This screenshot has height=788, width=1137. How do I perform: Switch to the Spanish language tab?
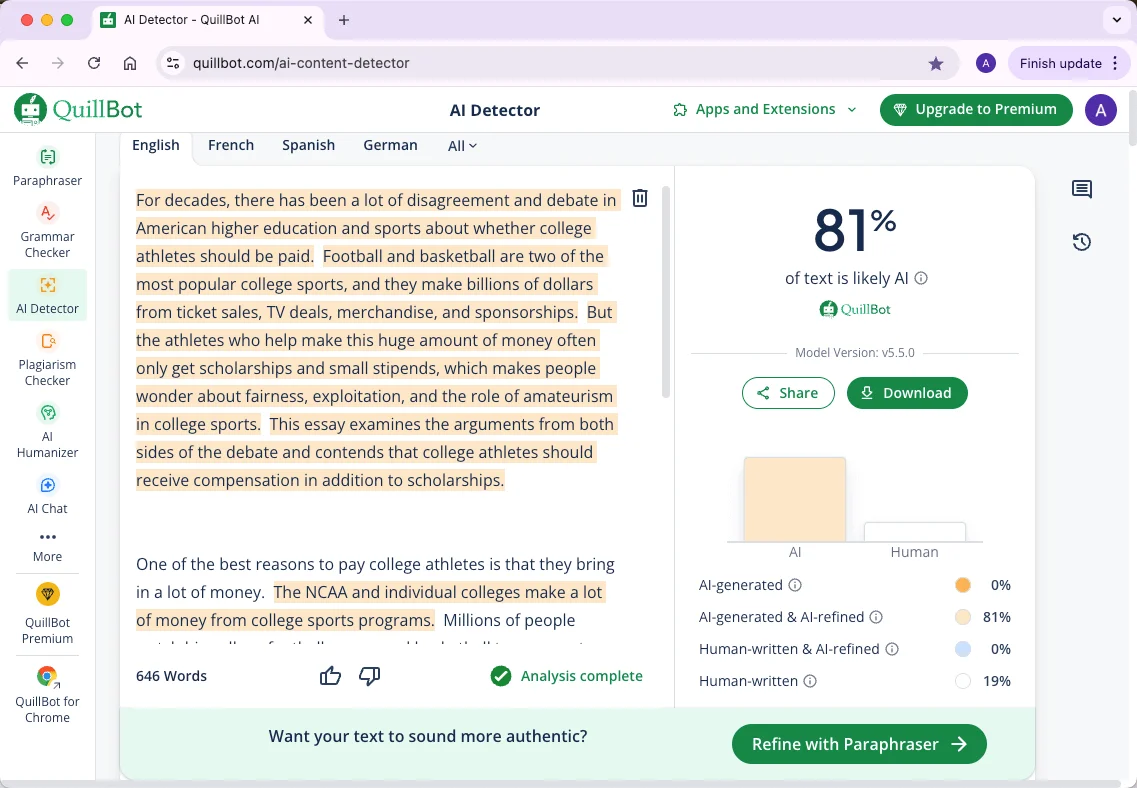[308, 145]
